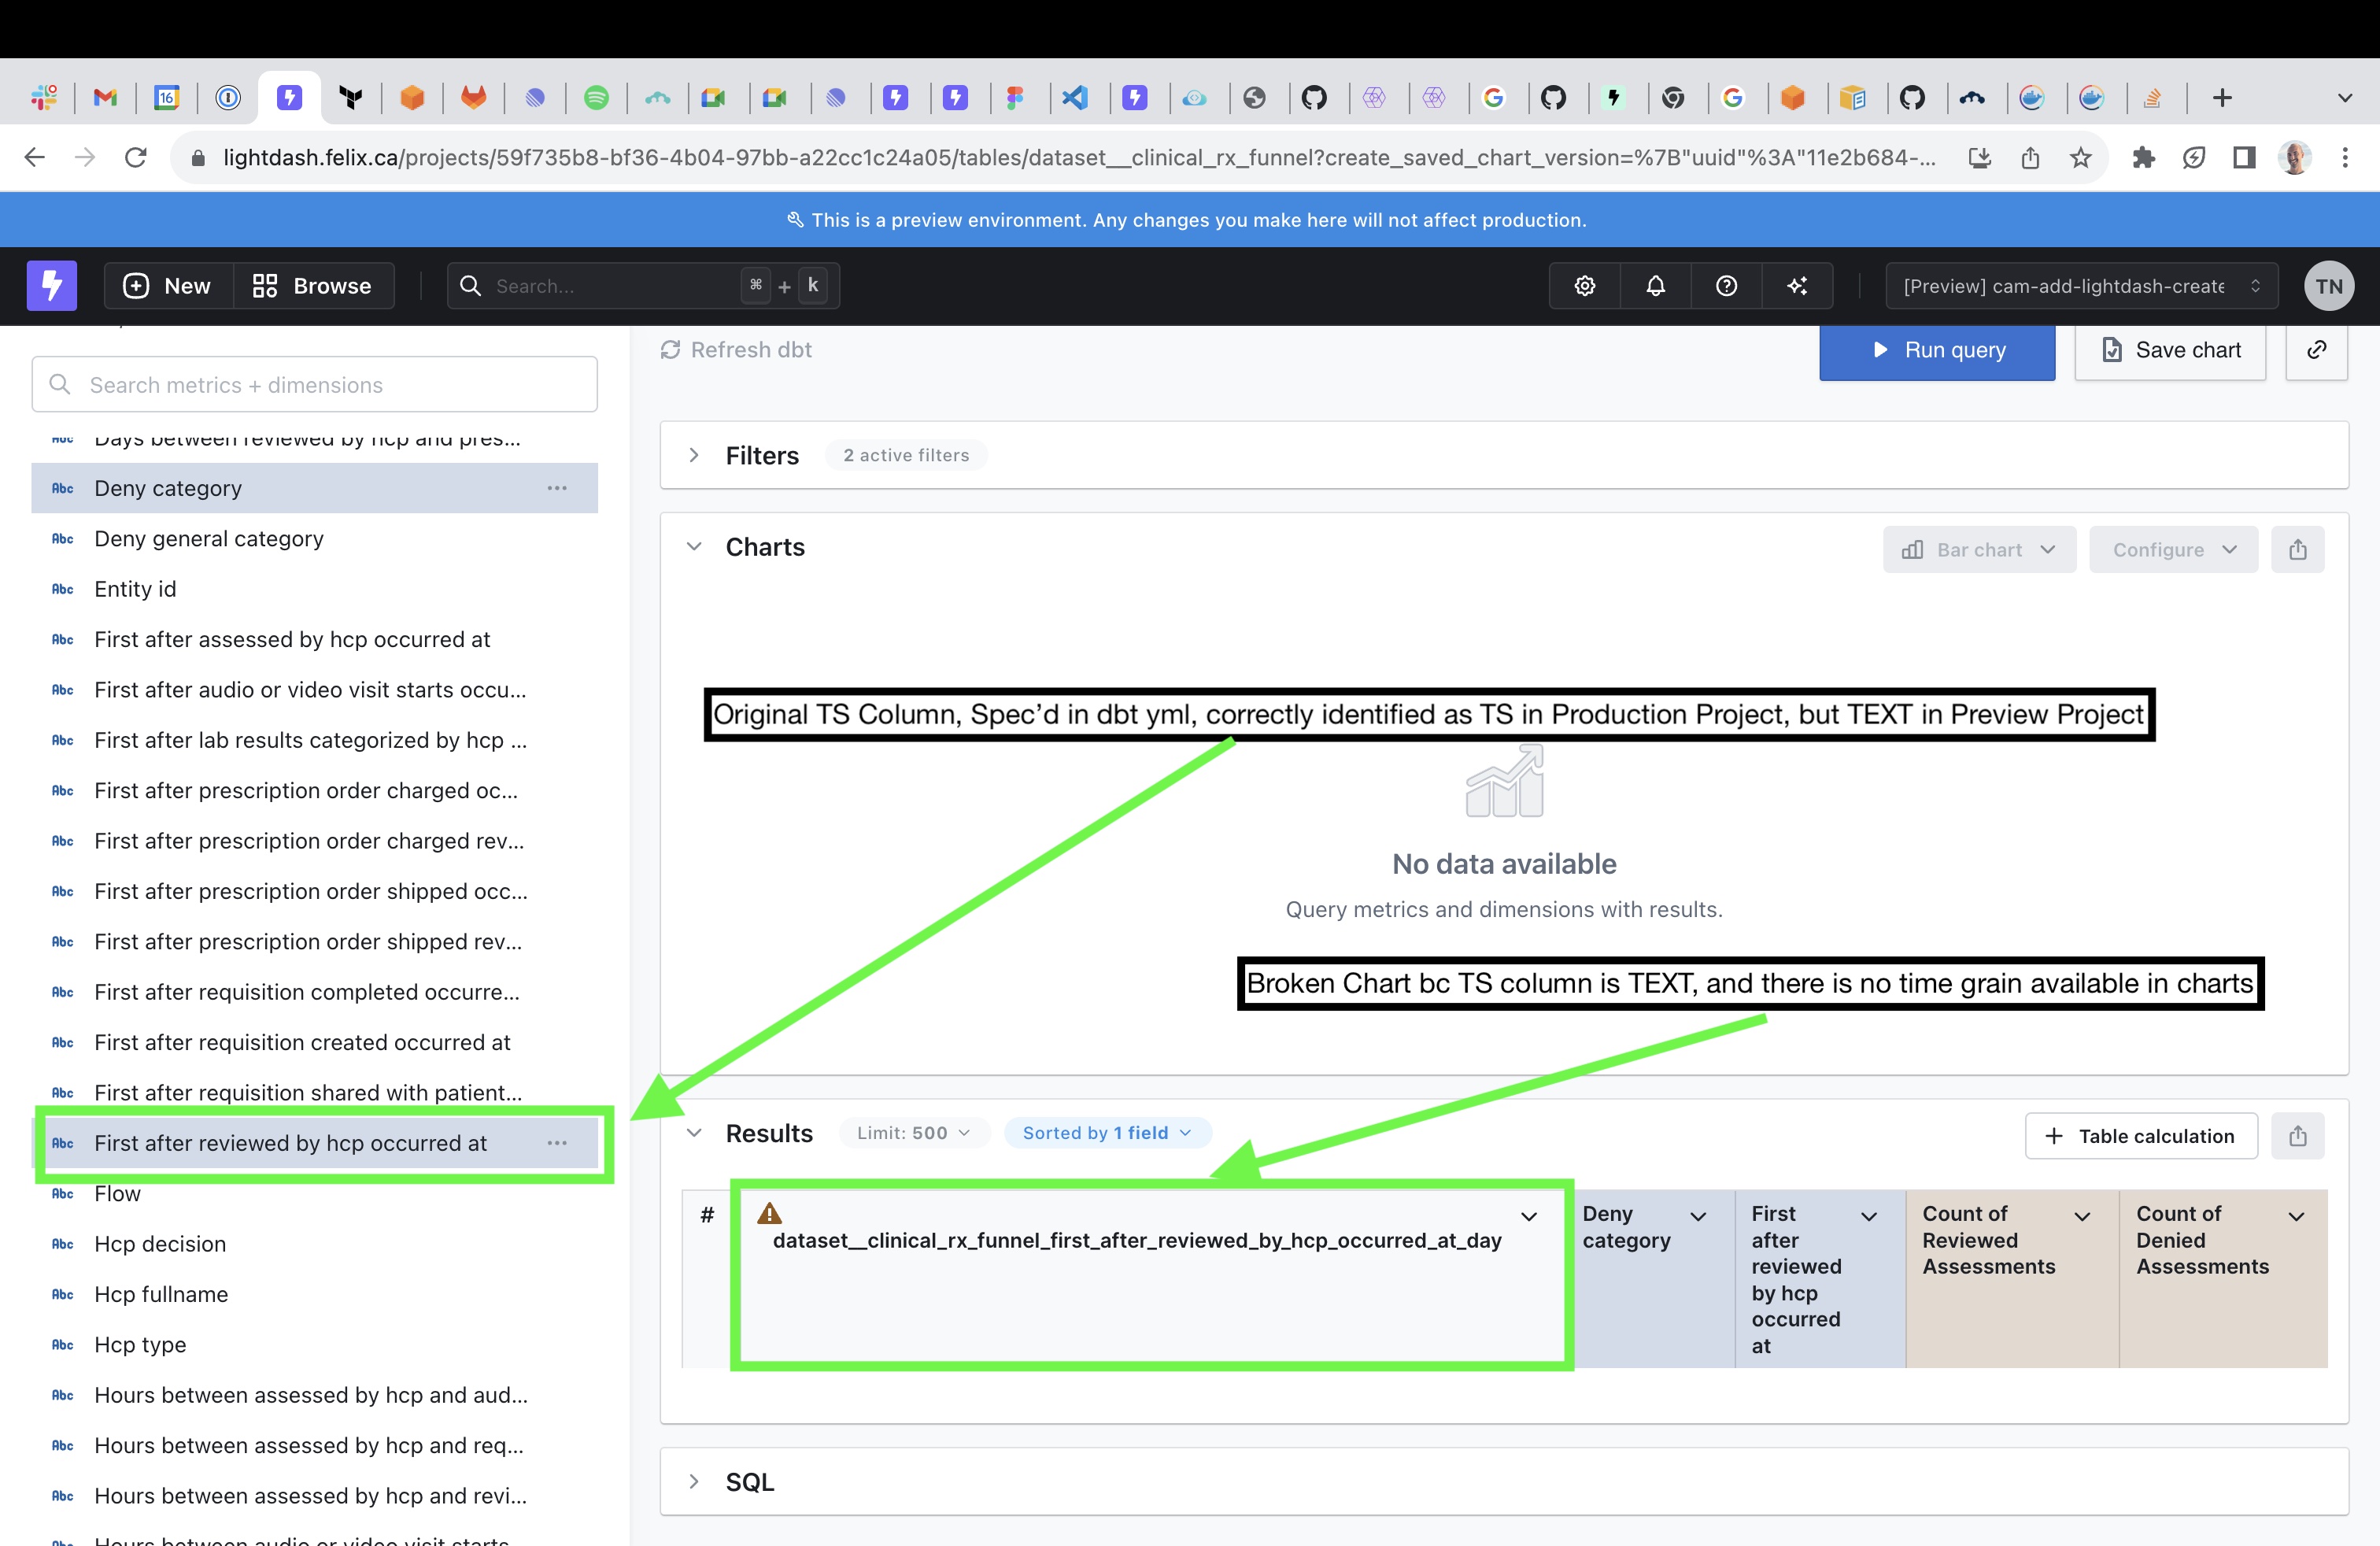
Task: Open the Deny category column header menu
Action: tap(1697, 1217)
